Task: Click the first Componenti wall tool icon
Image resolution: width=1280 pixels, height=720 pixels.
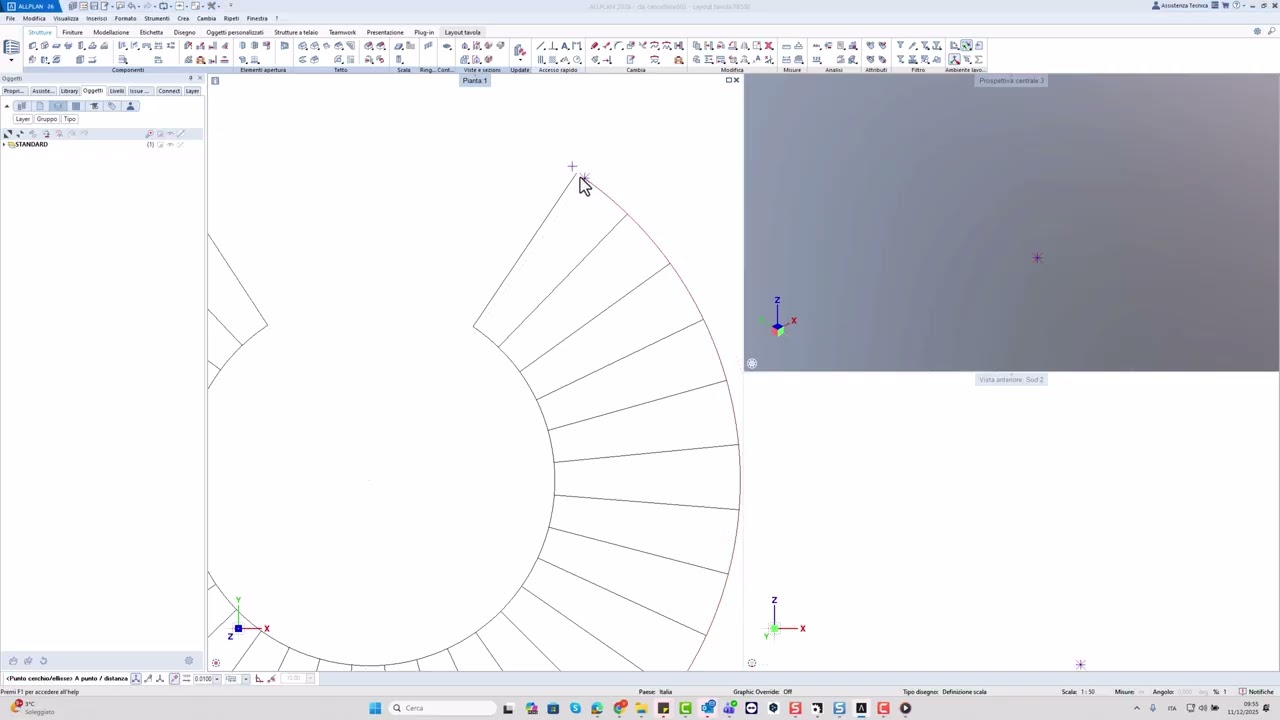Action: (x=33, y=46)
